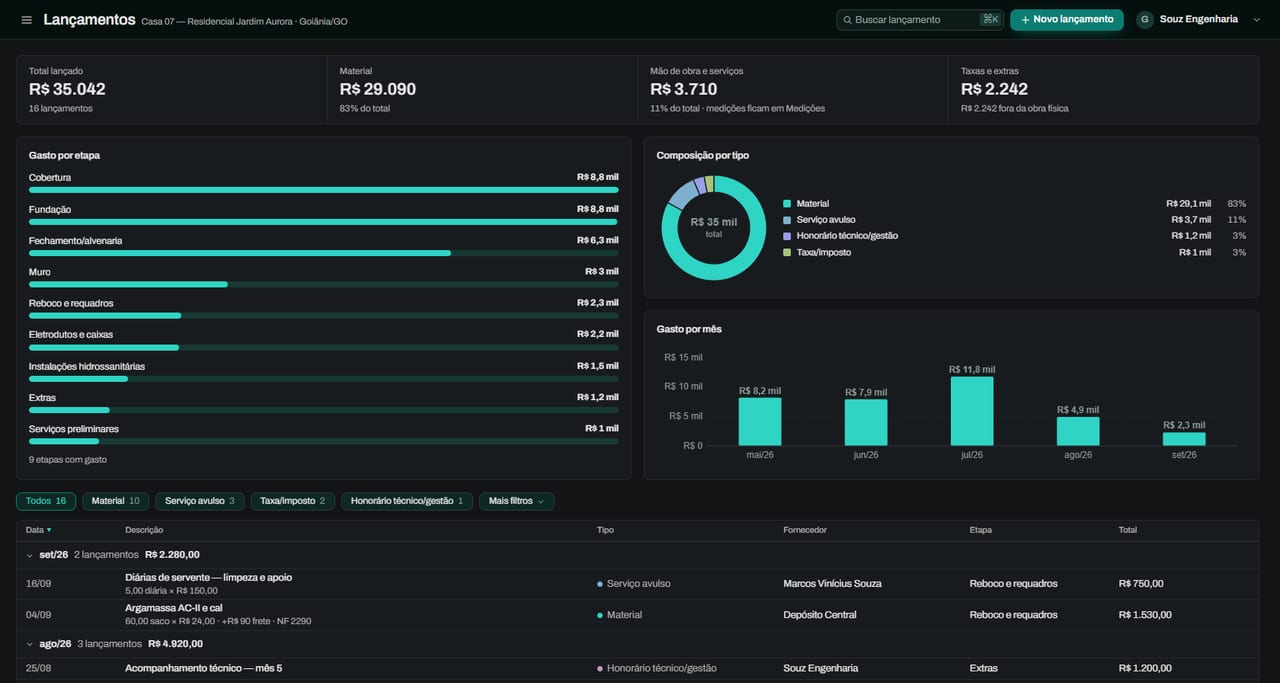Screen dimensions: 1280x683
Task: Click the Fechamento/alvenaria progress bar
Action: (324, 253)
